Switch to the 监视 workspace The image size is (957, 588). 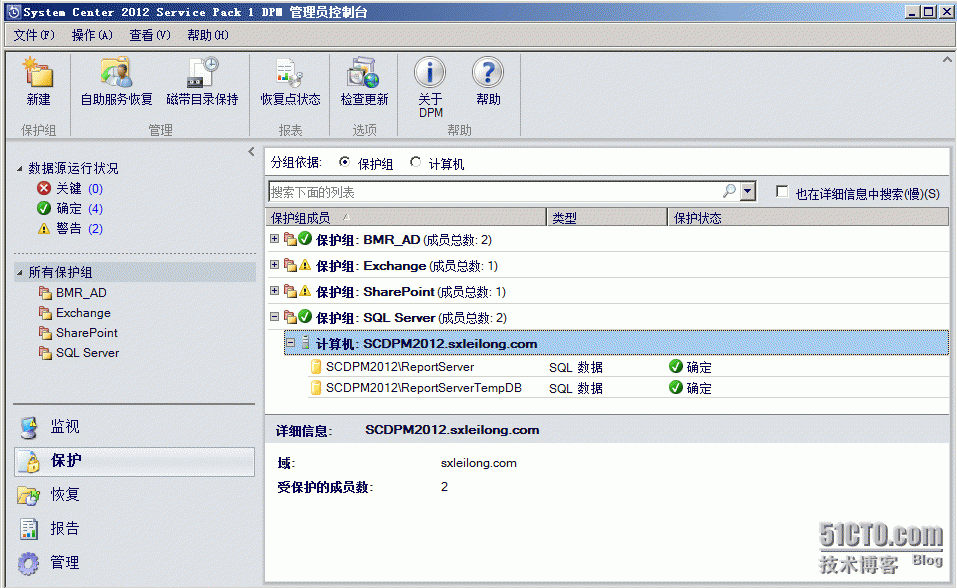point(134,427)
